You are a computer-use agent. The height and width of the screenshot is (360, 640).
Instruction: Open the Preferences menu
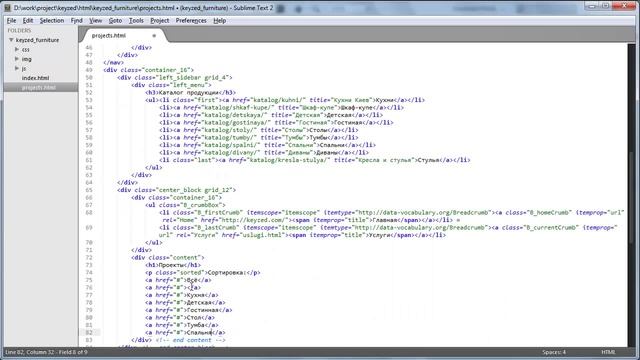tap(191, 20)
